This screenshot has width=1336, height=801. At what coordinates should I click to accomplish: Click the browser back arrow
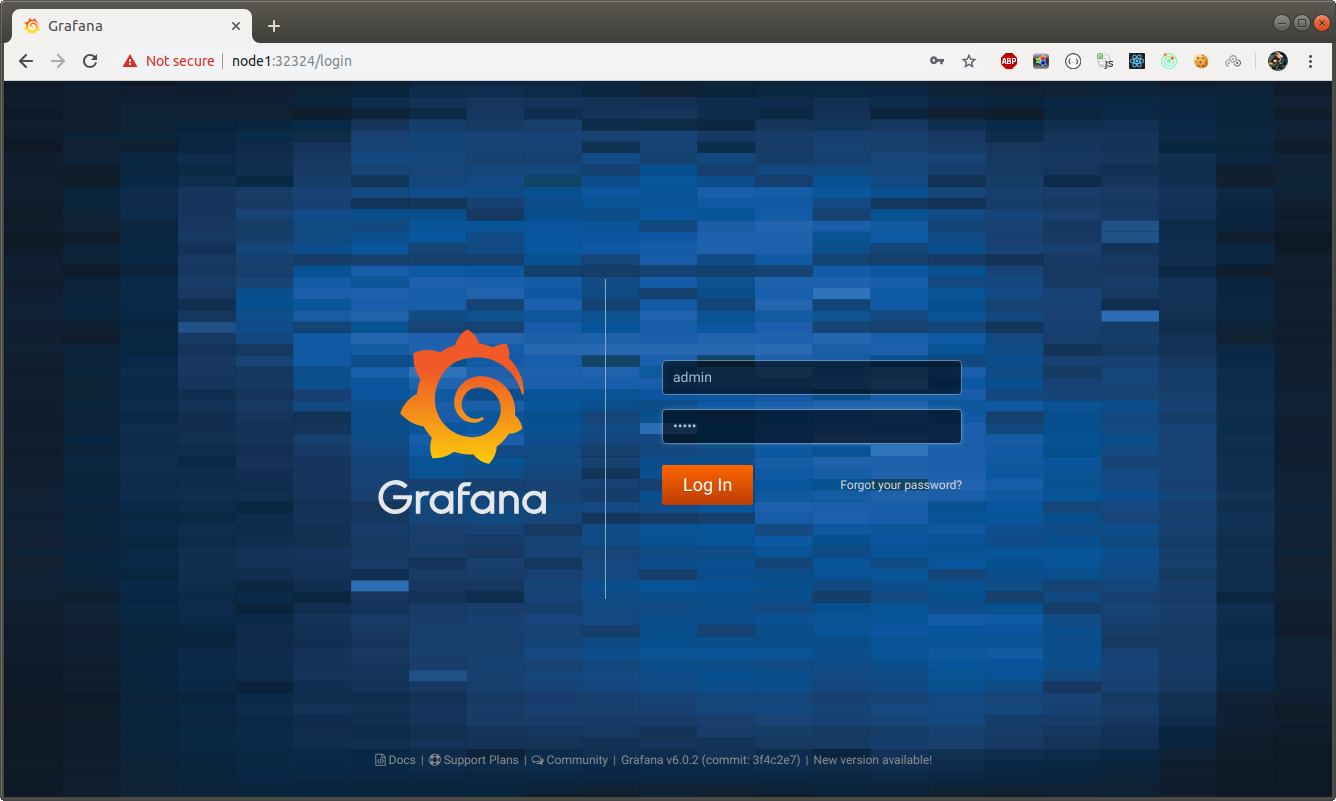click(27, 61)
